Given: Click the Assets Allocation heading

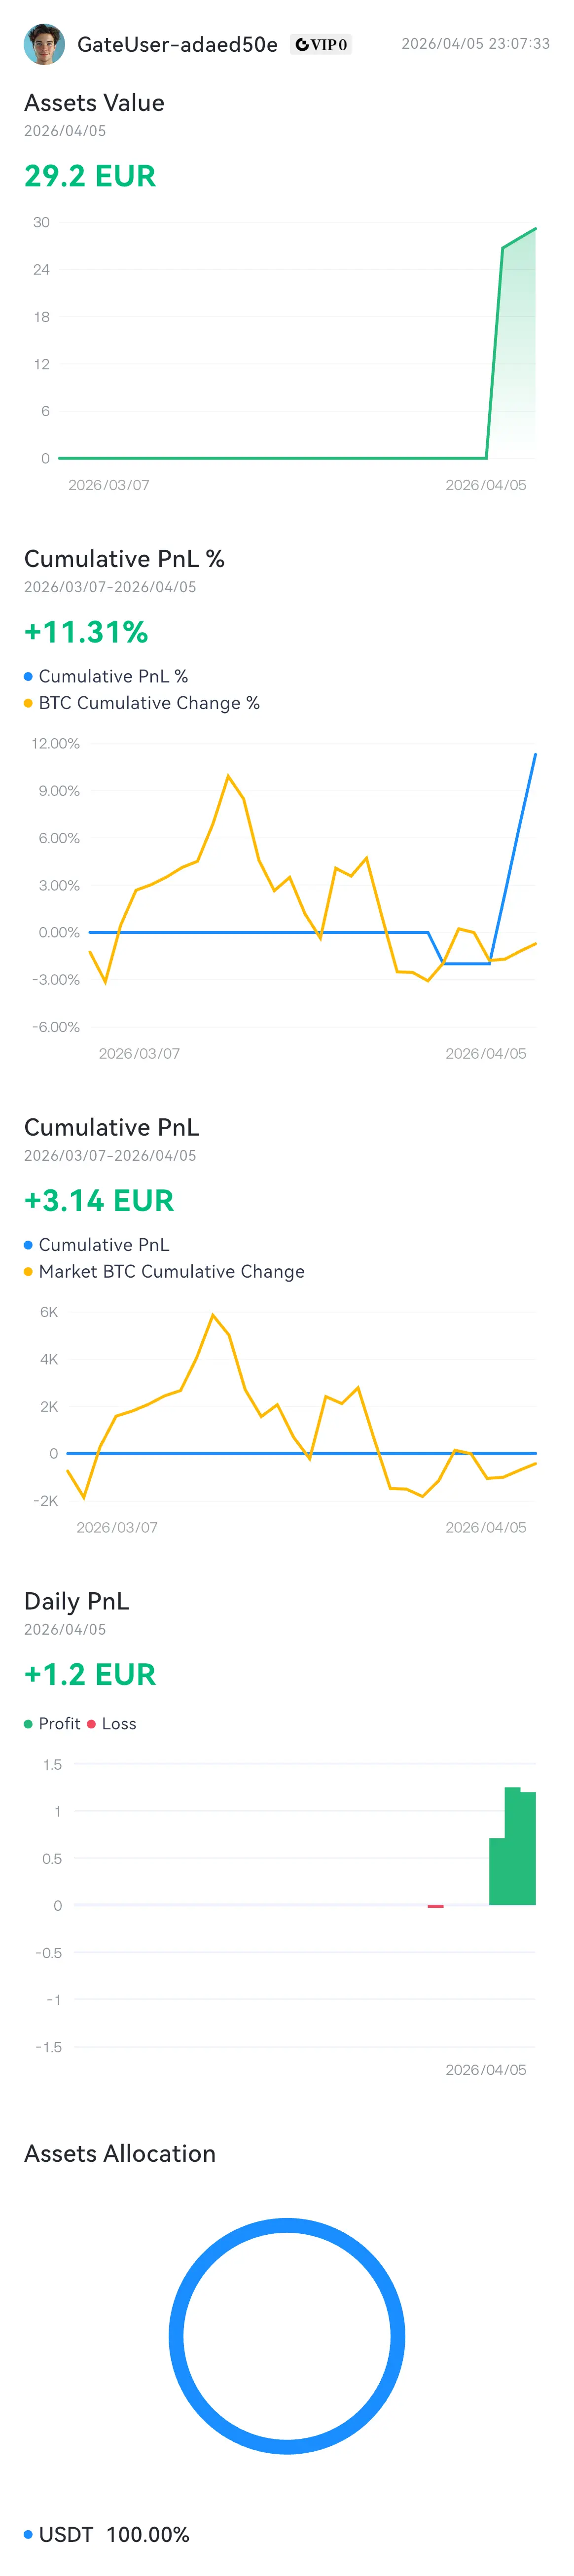Looking at the screenshot, I should click(120, 2153).
